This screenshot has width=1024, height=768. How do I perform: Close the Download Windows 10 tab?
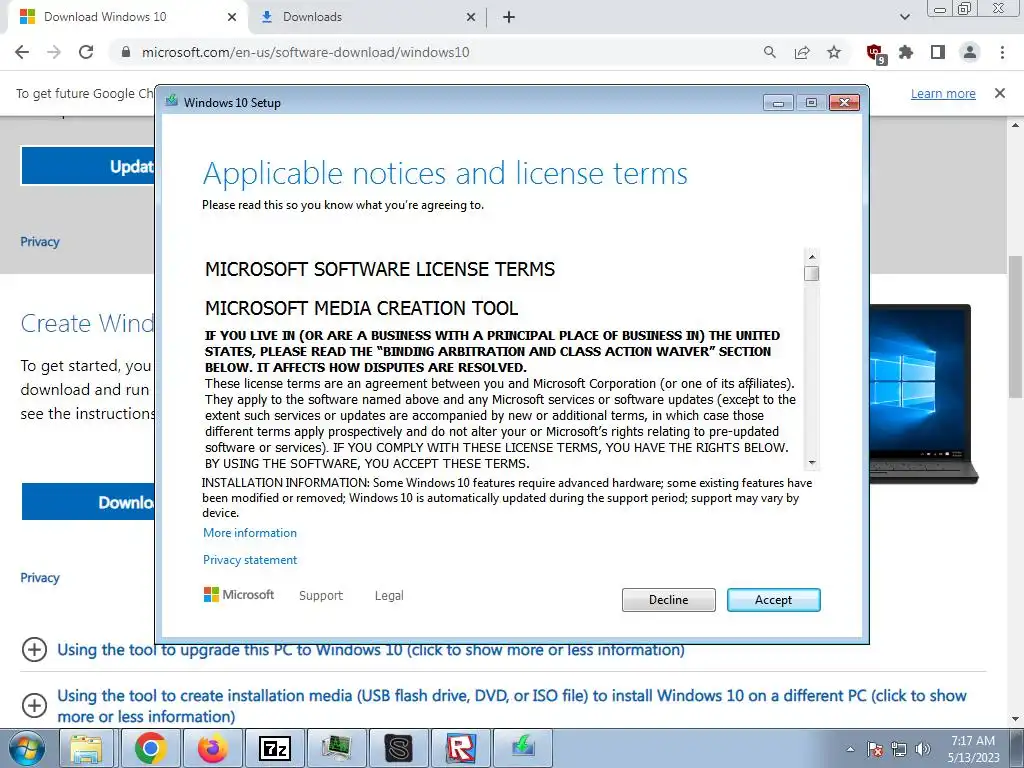[232, 17]
